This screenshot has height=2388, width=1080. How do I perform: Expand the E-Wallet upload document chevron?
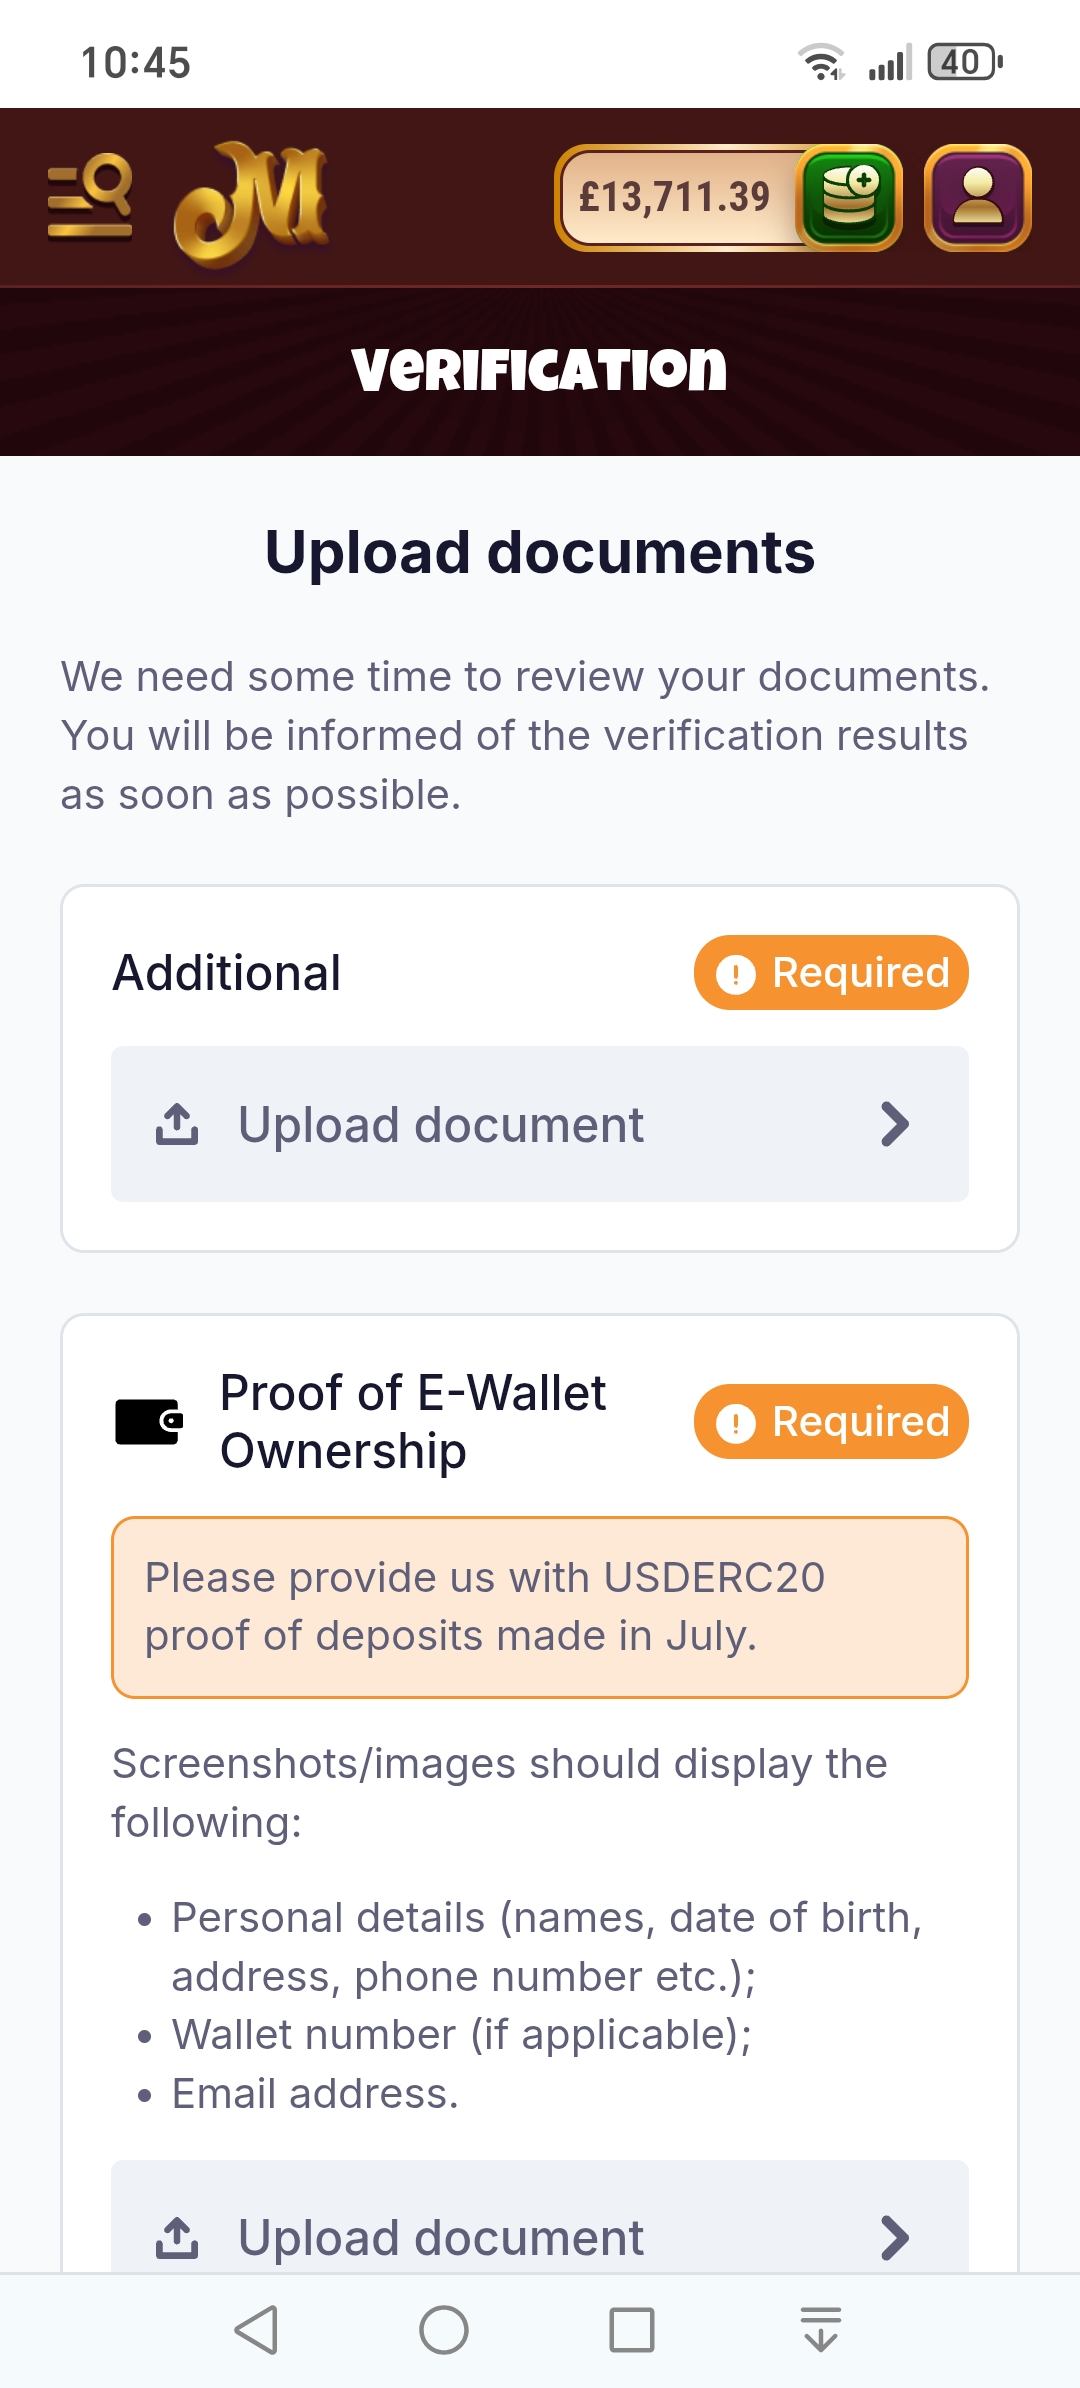tap(894, 2237)
